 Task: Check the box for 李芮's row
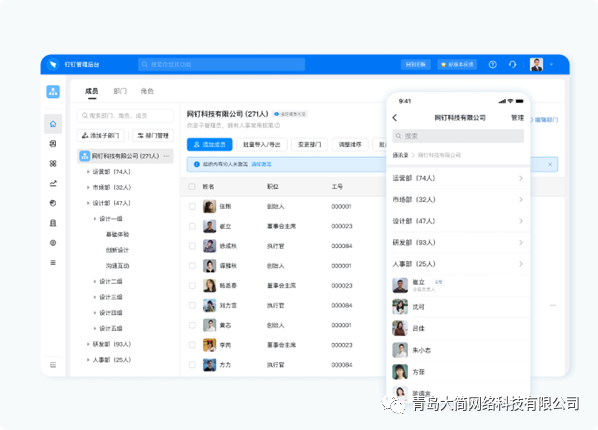click(x=192, y=345)
